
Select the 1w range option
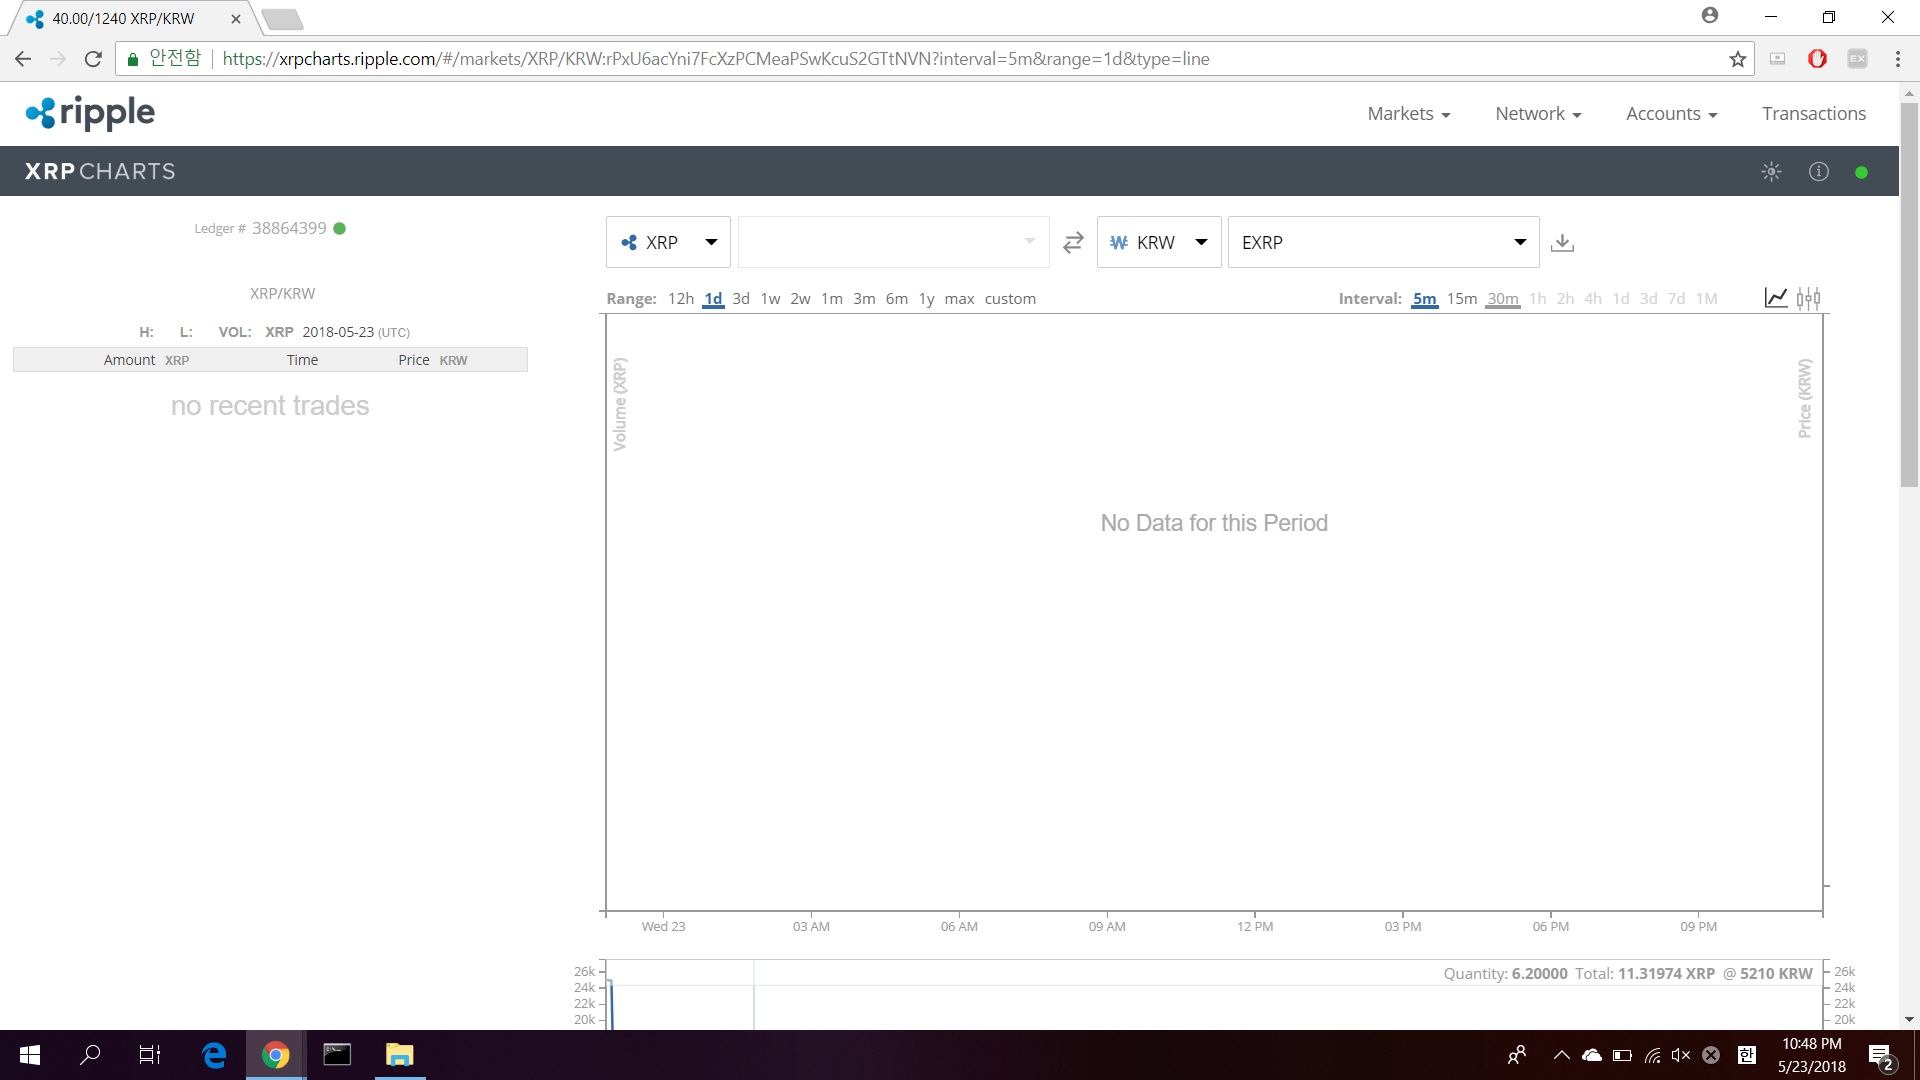pos(770,299)
